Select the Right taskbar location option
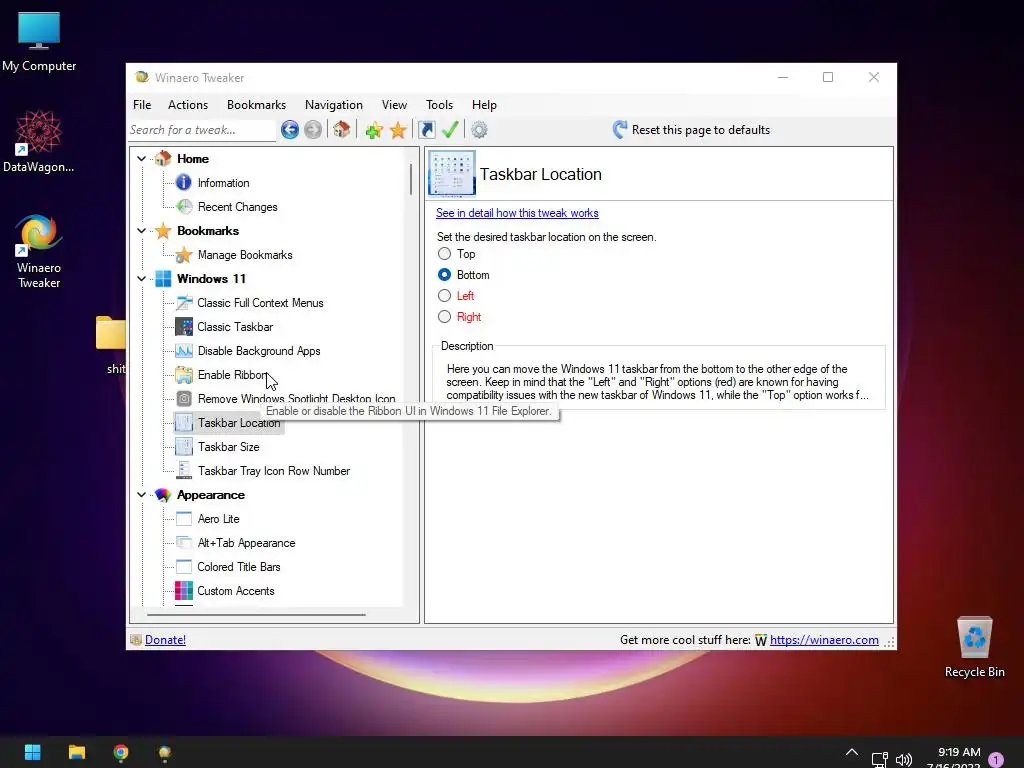Image resolution: width=1024 pixels, height=768 pixels. click(x=445, y=317)
